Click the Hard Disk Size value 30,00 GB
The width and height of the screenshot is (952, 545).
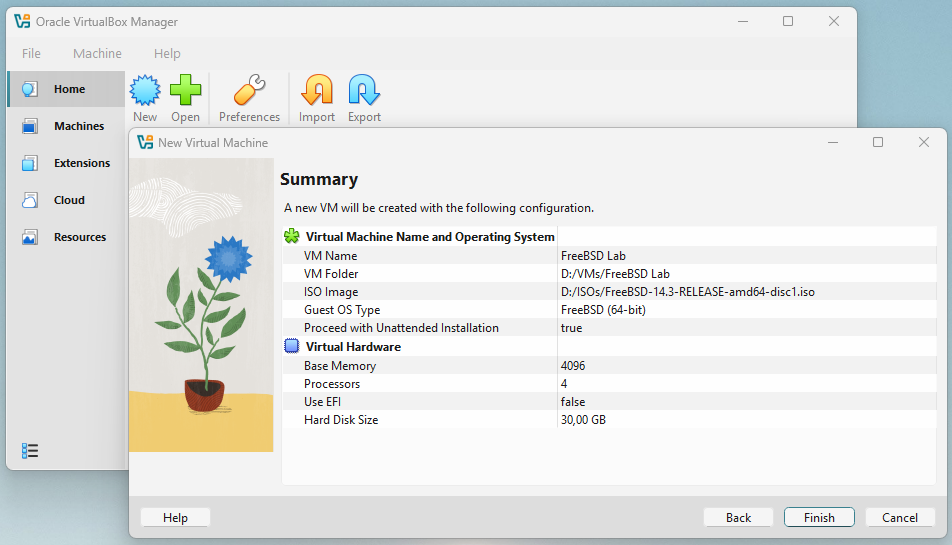583,420
